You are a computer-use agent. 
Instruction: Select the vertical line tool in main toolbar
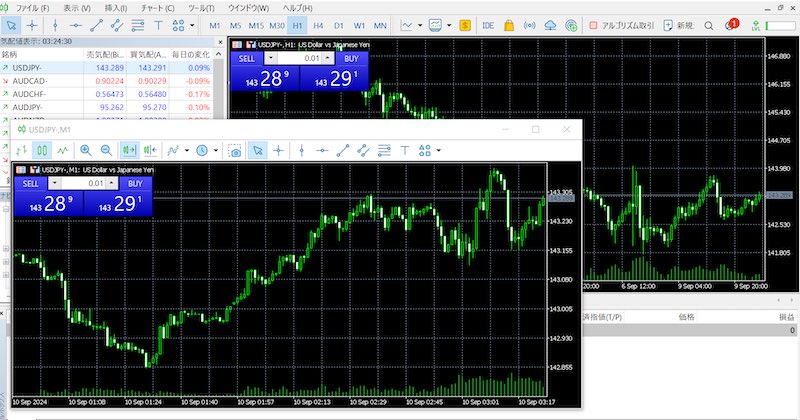[x=55, y=25]
